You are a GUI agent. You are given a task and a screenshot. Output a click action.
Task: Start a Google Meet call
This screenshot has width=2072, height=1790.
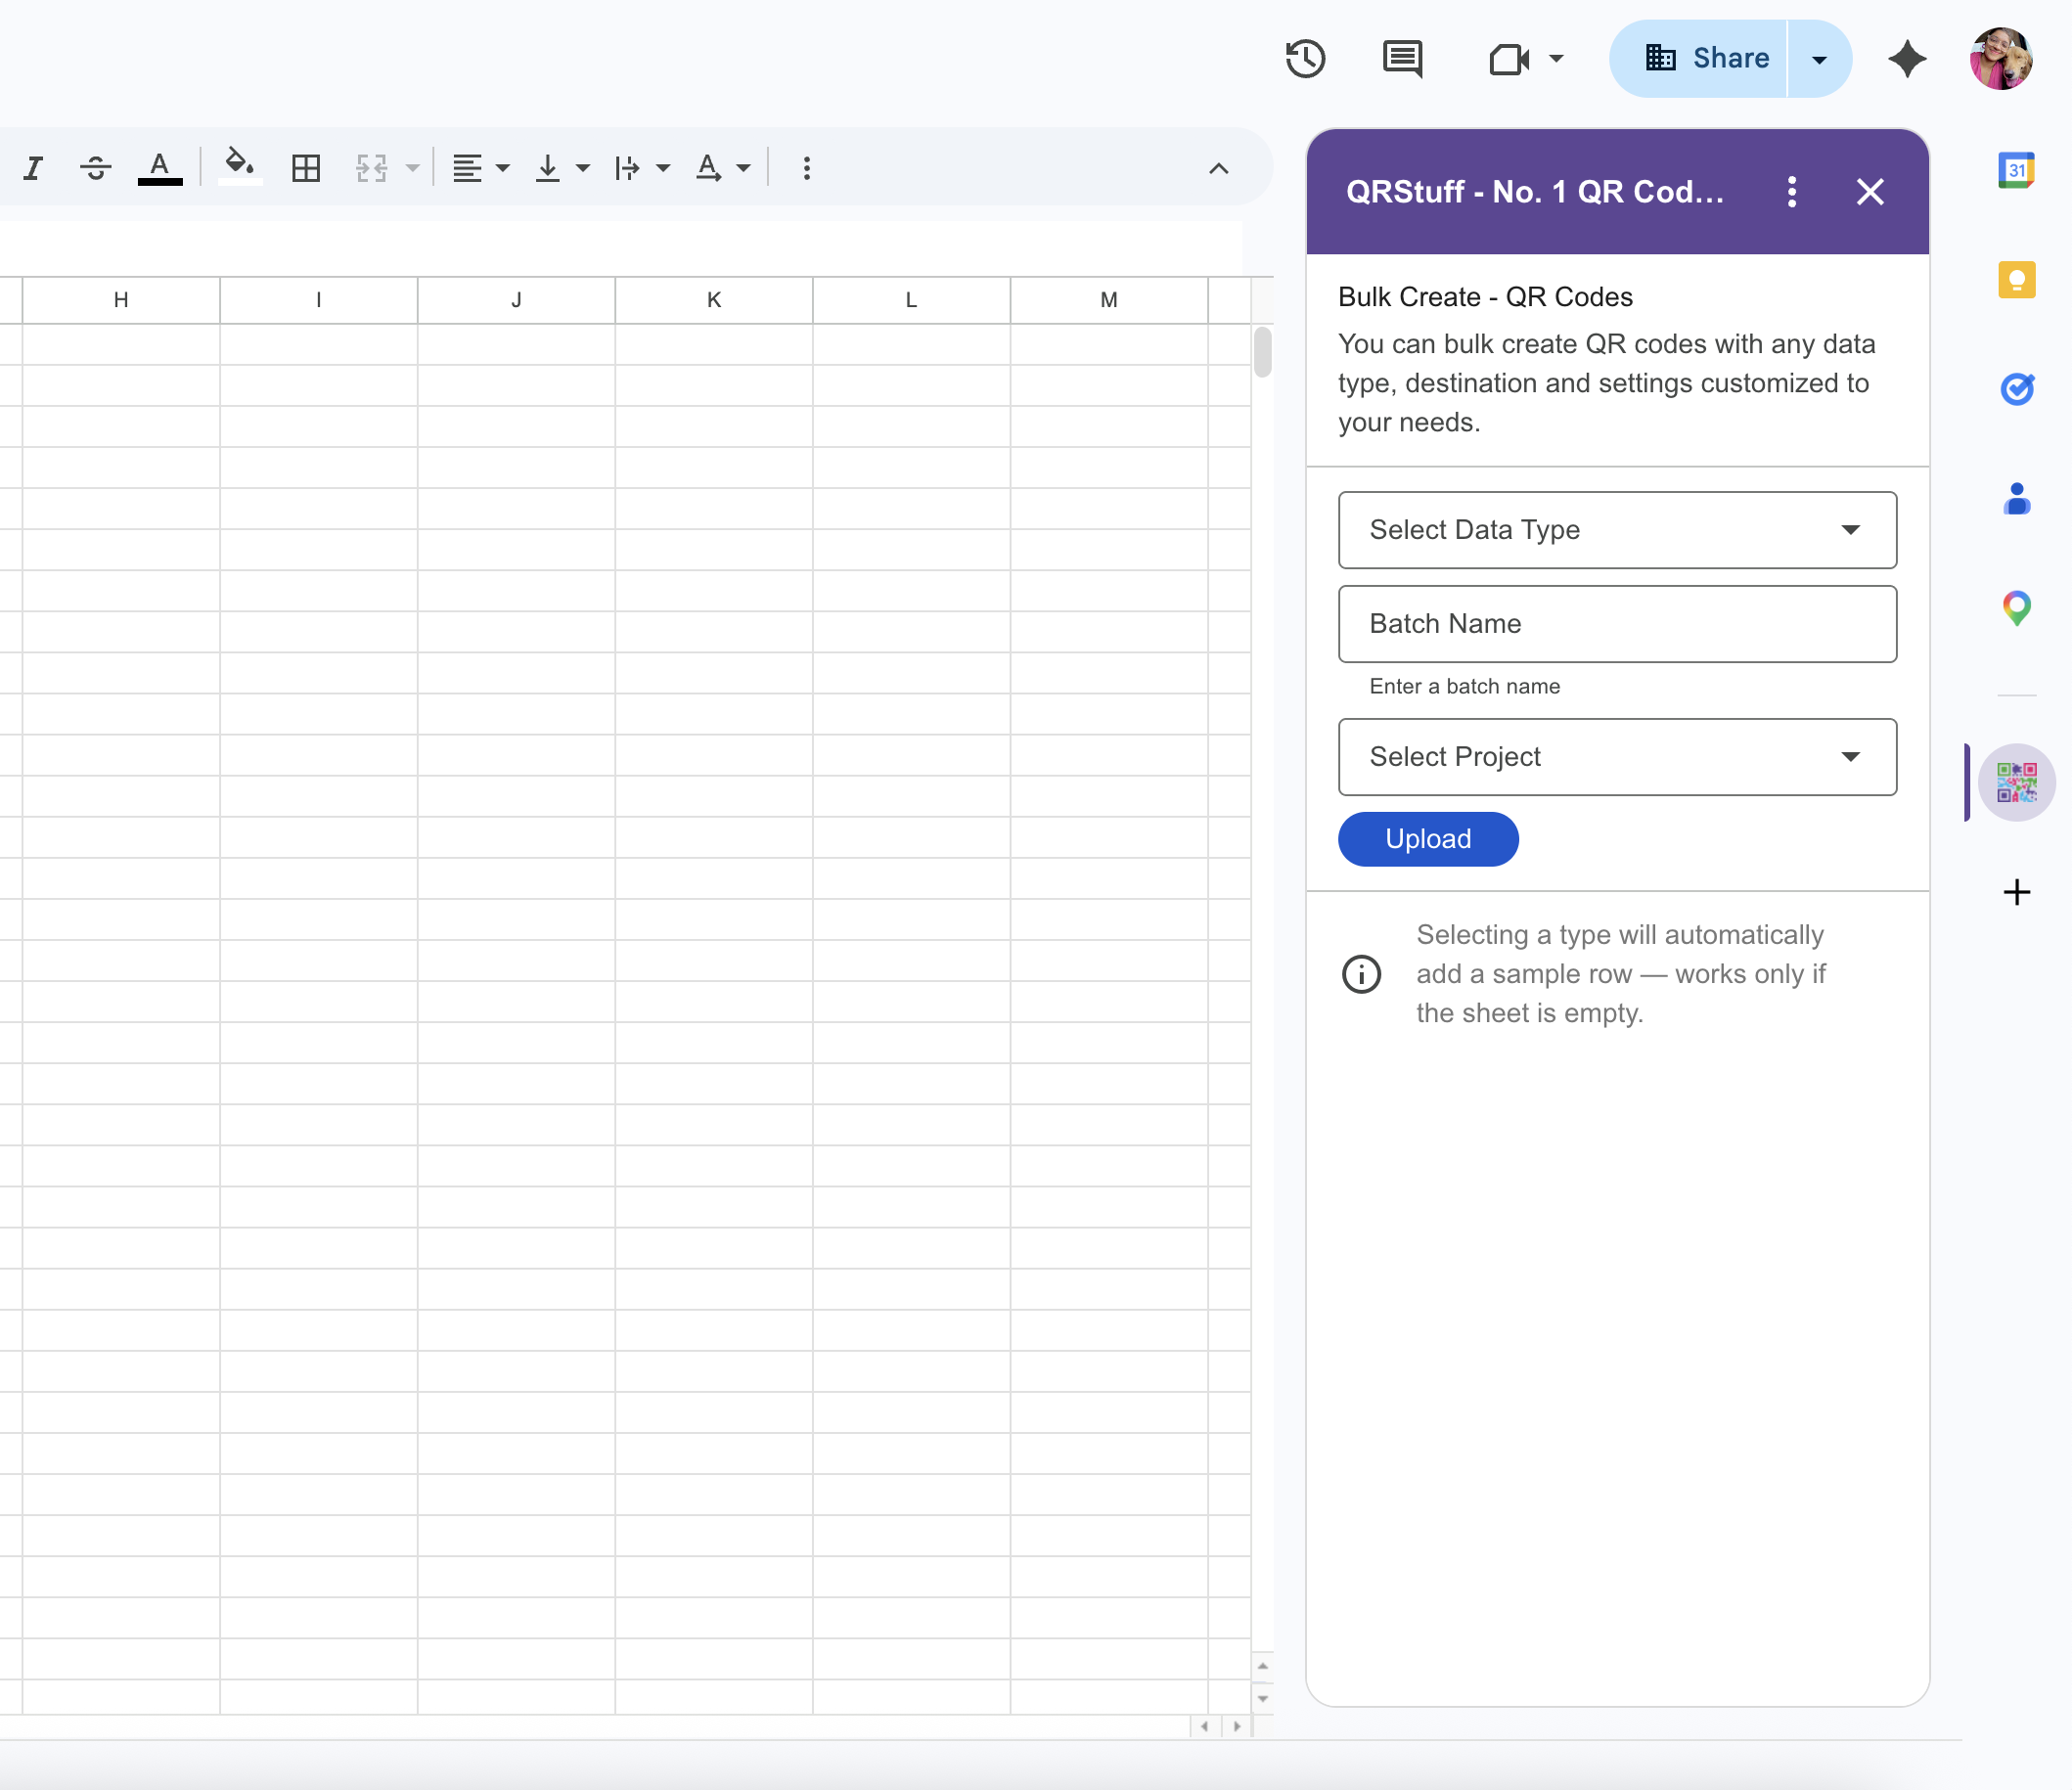(x=1509, y=60)
